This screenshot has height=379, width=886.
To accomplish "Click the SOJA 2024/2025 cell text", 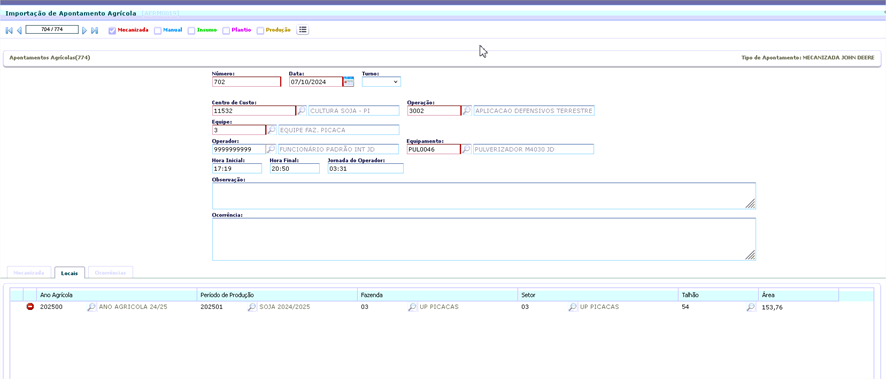I will pos(285,307).
